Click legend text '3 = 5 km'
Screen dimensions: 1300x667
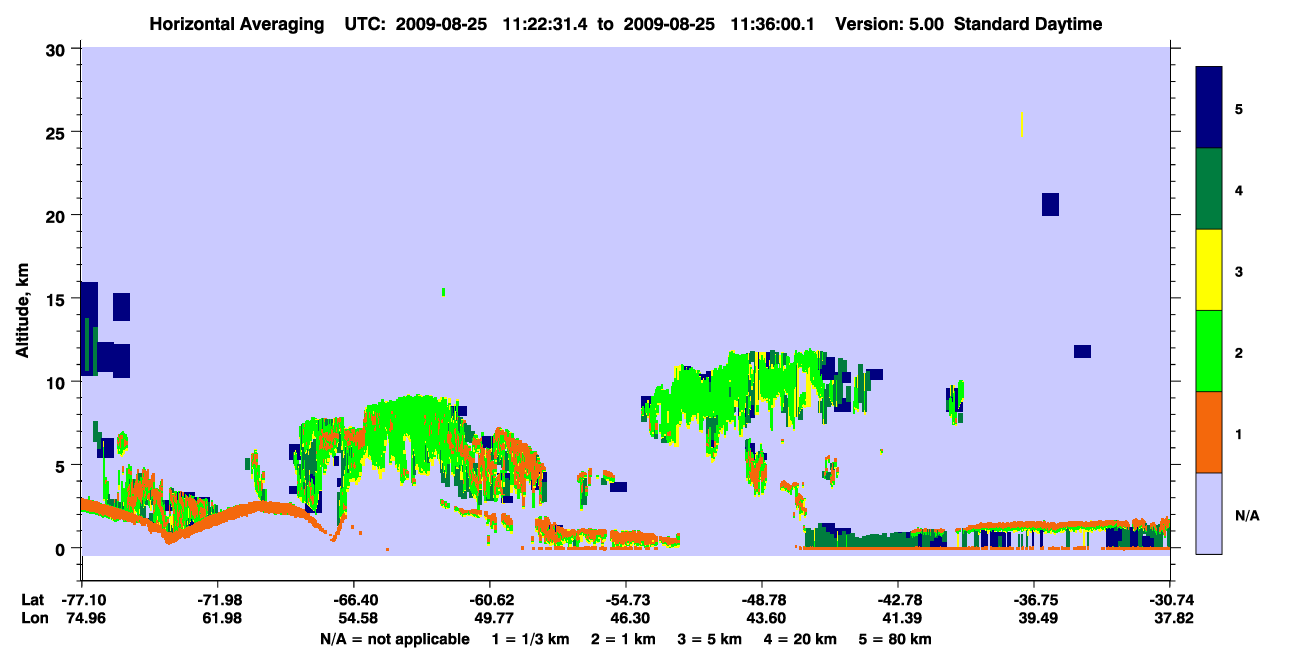709,639
